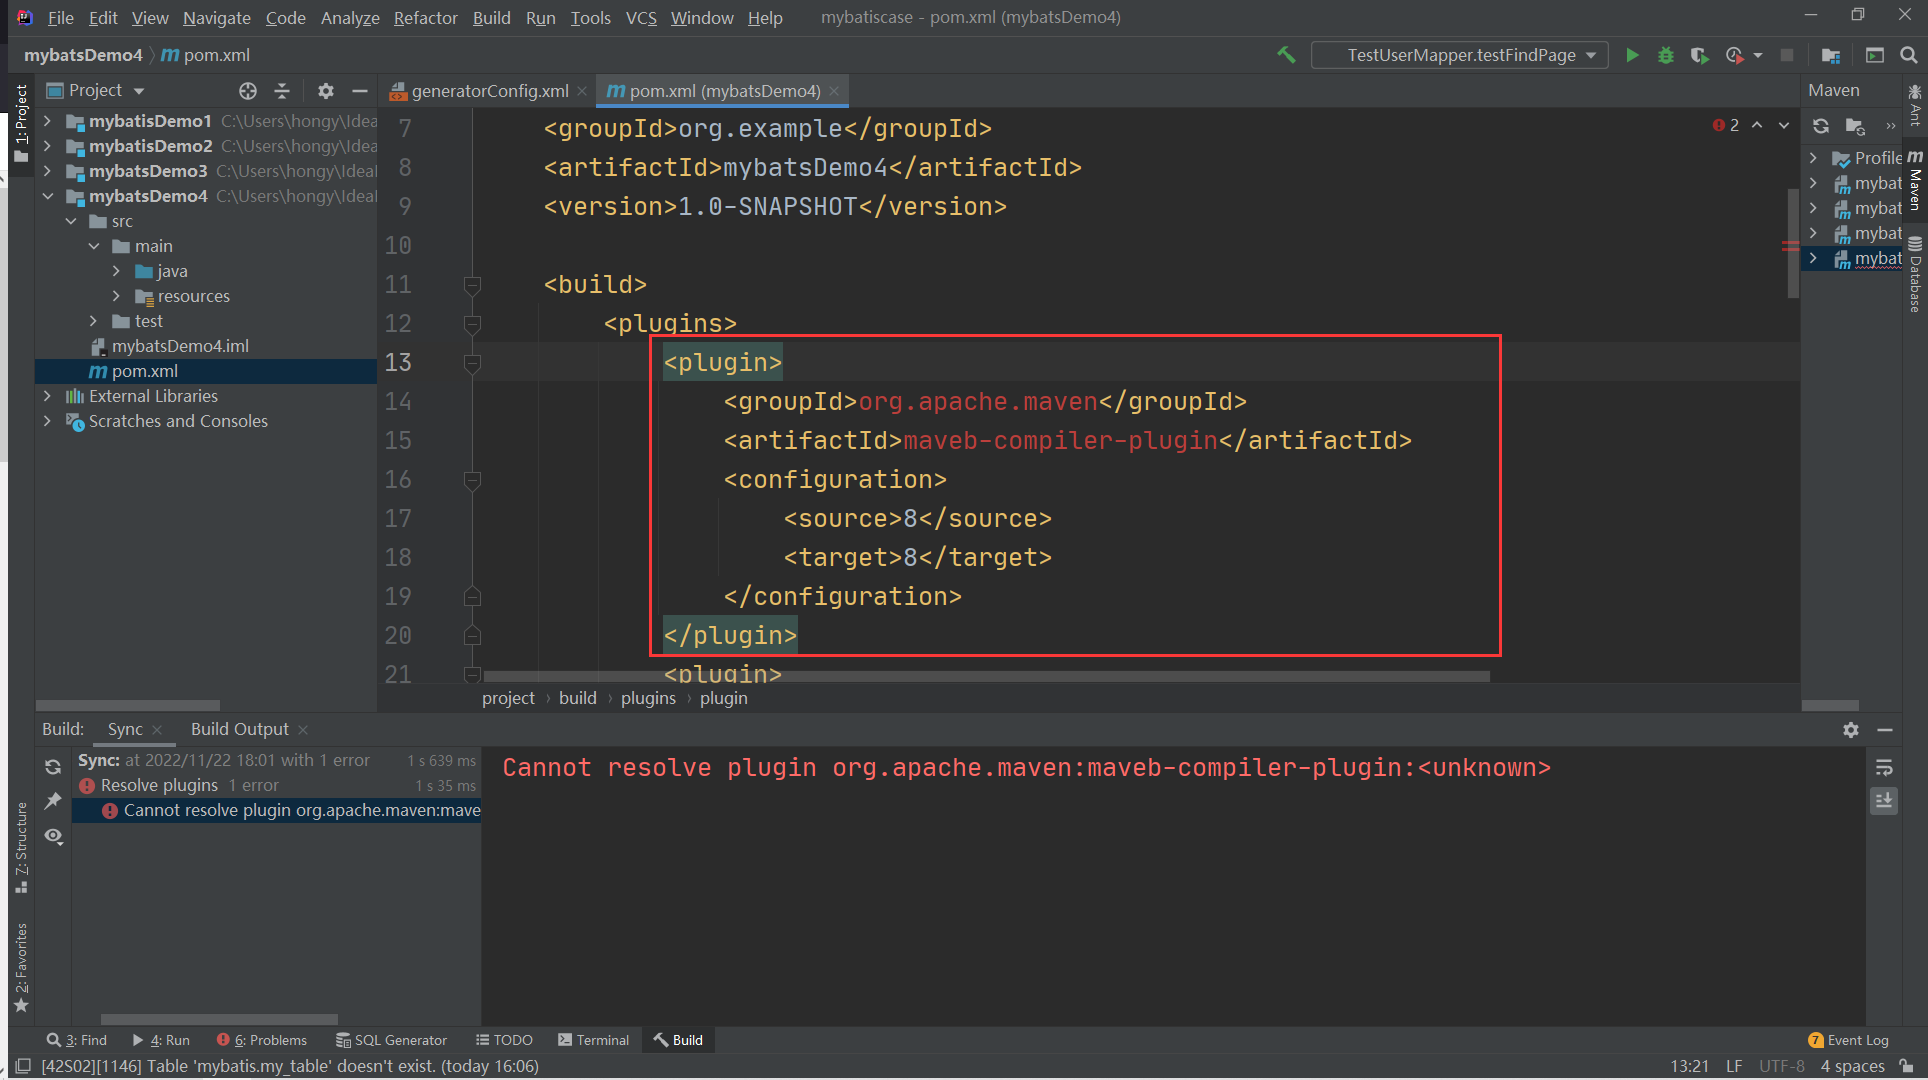Open the profiler options dropdown arrow
This screenshot has height=1080, width=1928.
click(1758, 55)
